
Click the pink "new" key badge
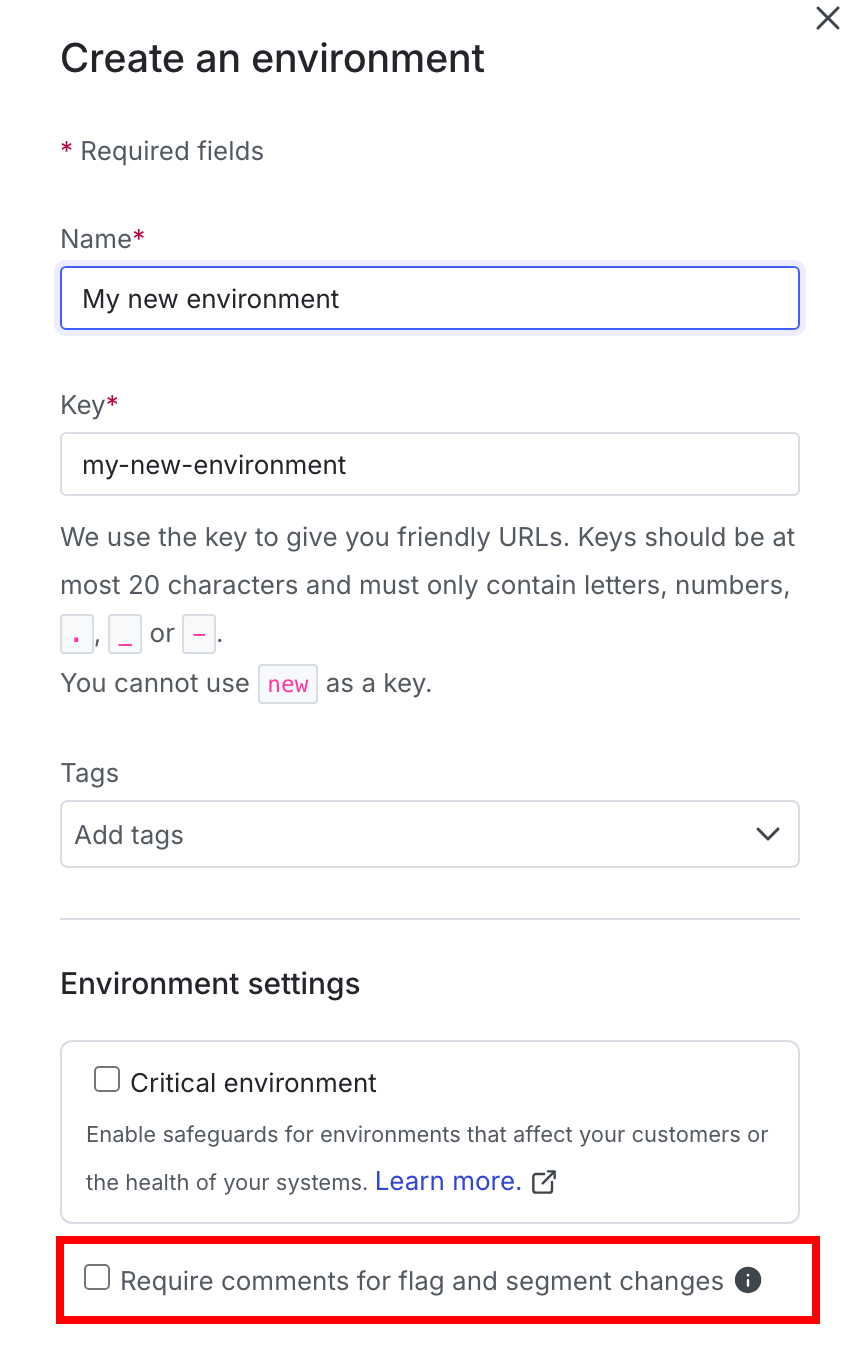coord(288,684)
